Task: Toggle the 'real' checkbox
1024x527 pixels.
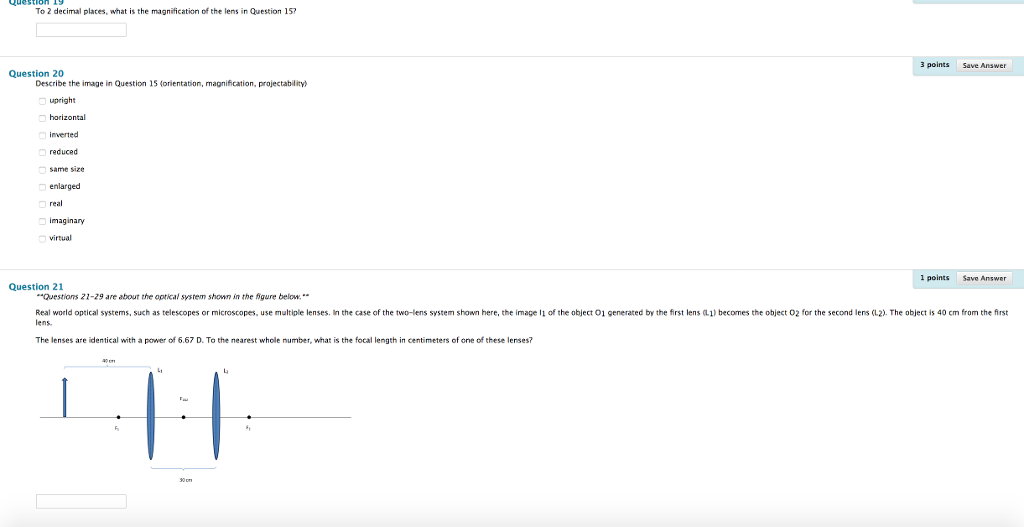Action: [42, 203]
